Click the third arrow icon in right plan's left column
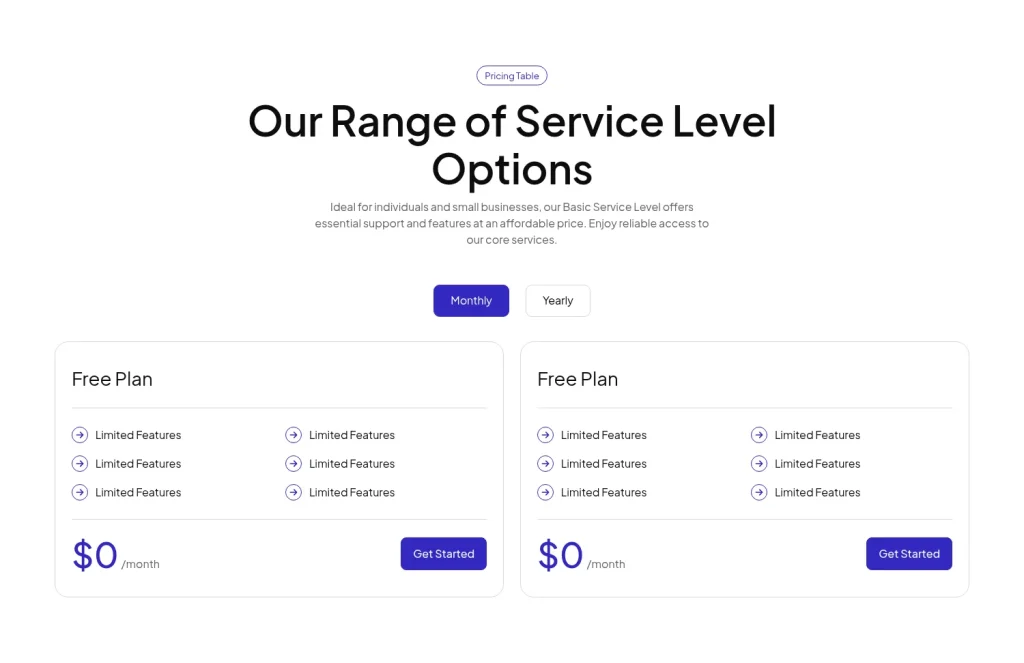 [546, 492]
